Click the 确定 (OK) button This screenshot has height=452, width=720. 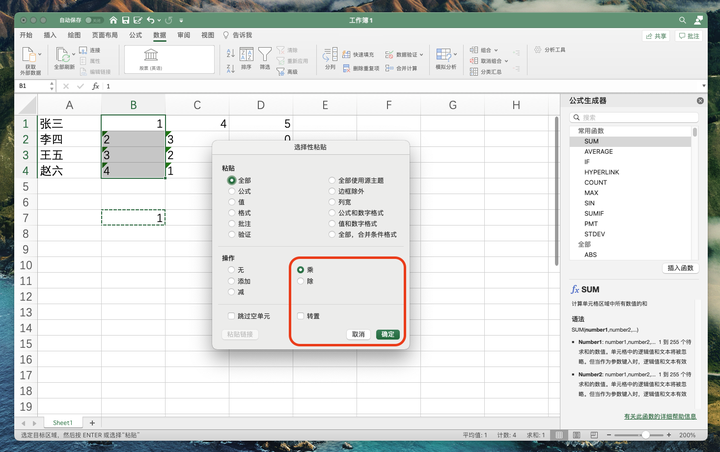pyautogui.click(x=388, y=334)
